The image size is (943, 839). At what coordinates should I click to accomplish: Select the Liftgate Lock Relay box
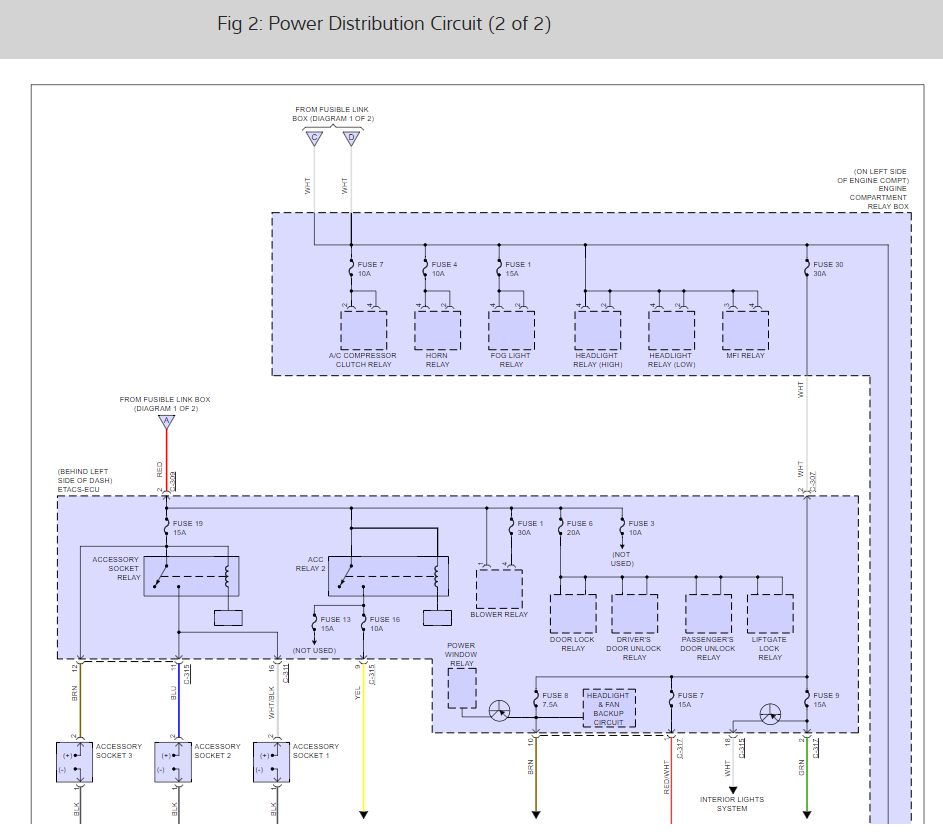(770, 614)
